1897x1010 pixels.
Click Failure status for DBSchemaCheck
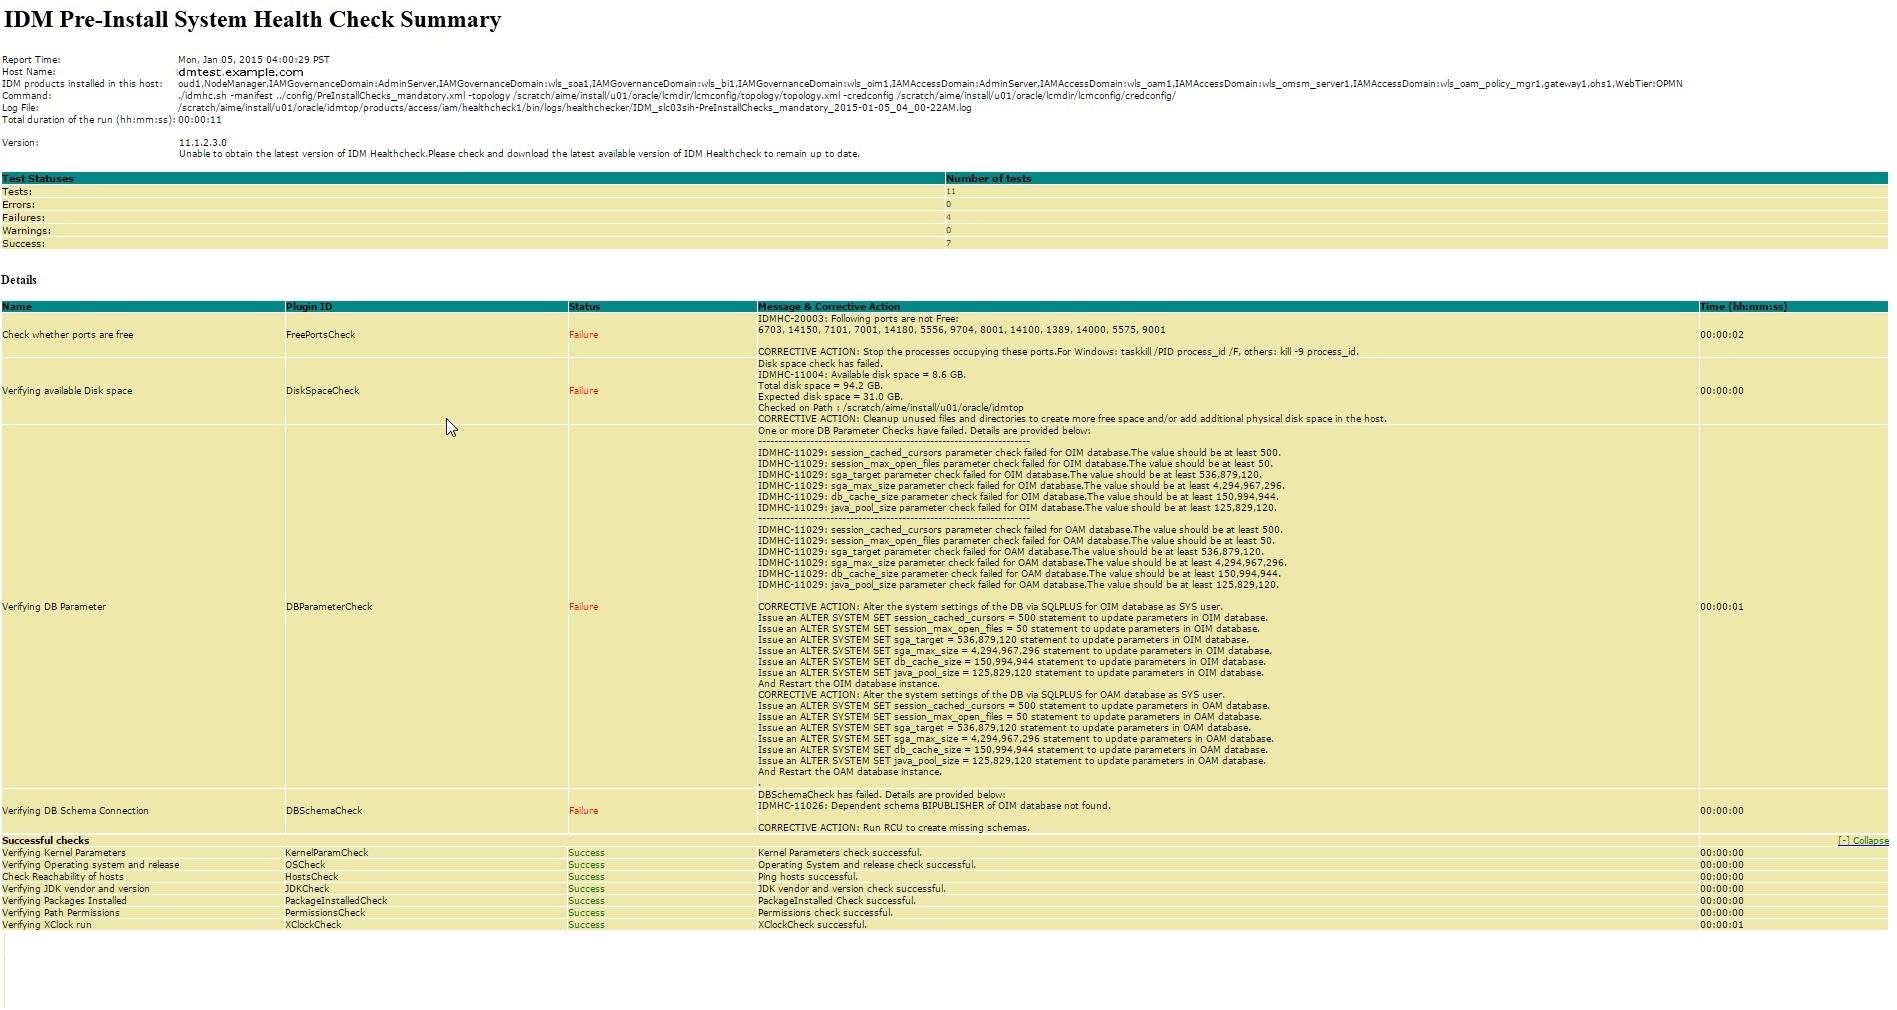click(584, 811)
